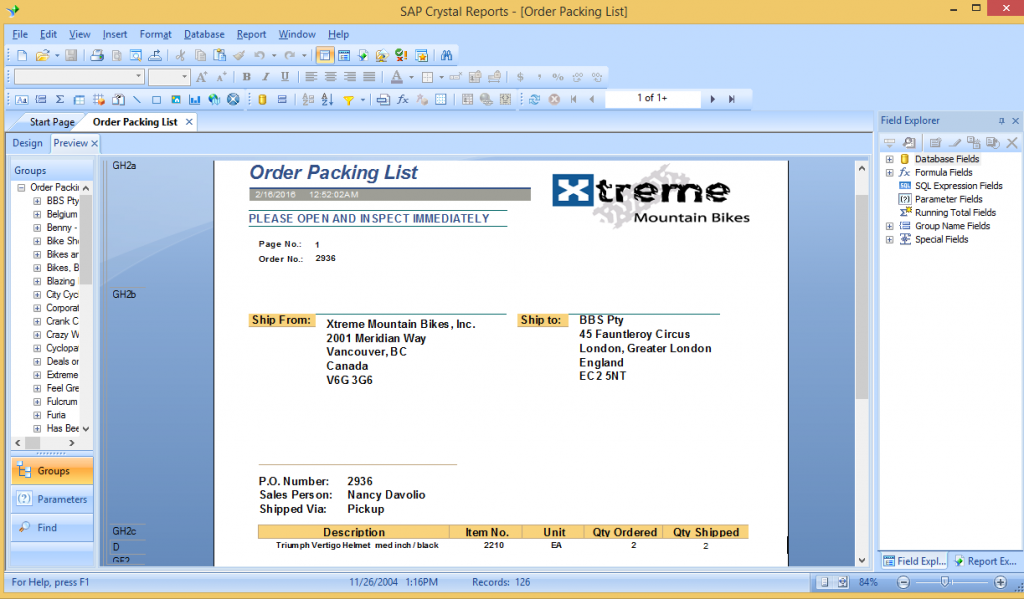Open the Find panel button

(52, 527)
